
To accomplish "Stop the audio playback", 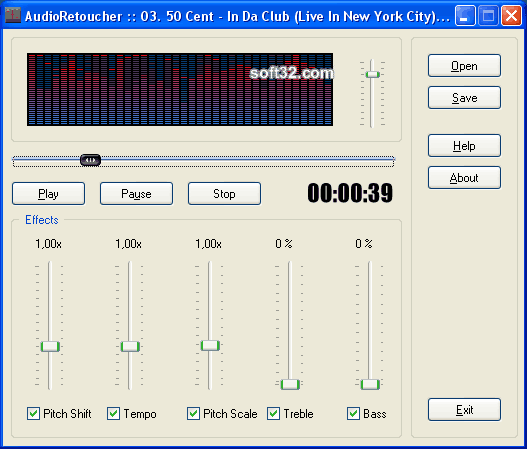I will coord(224,194).
